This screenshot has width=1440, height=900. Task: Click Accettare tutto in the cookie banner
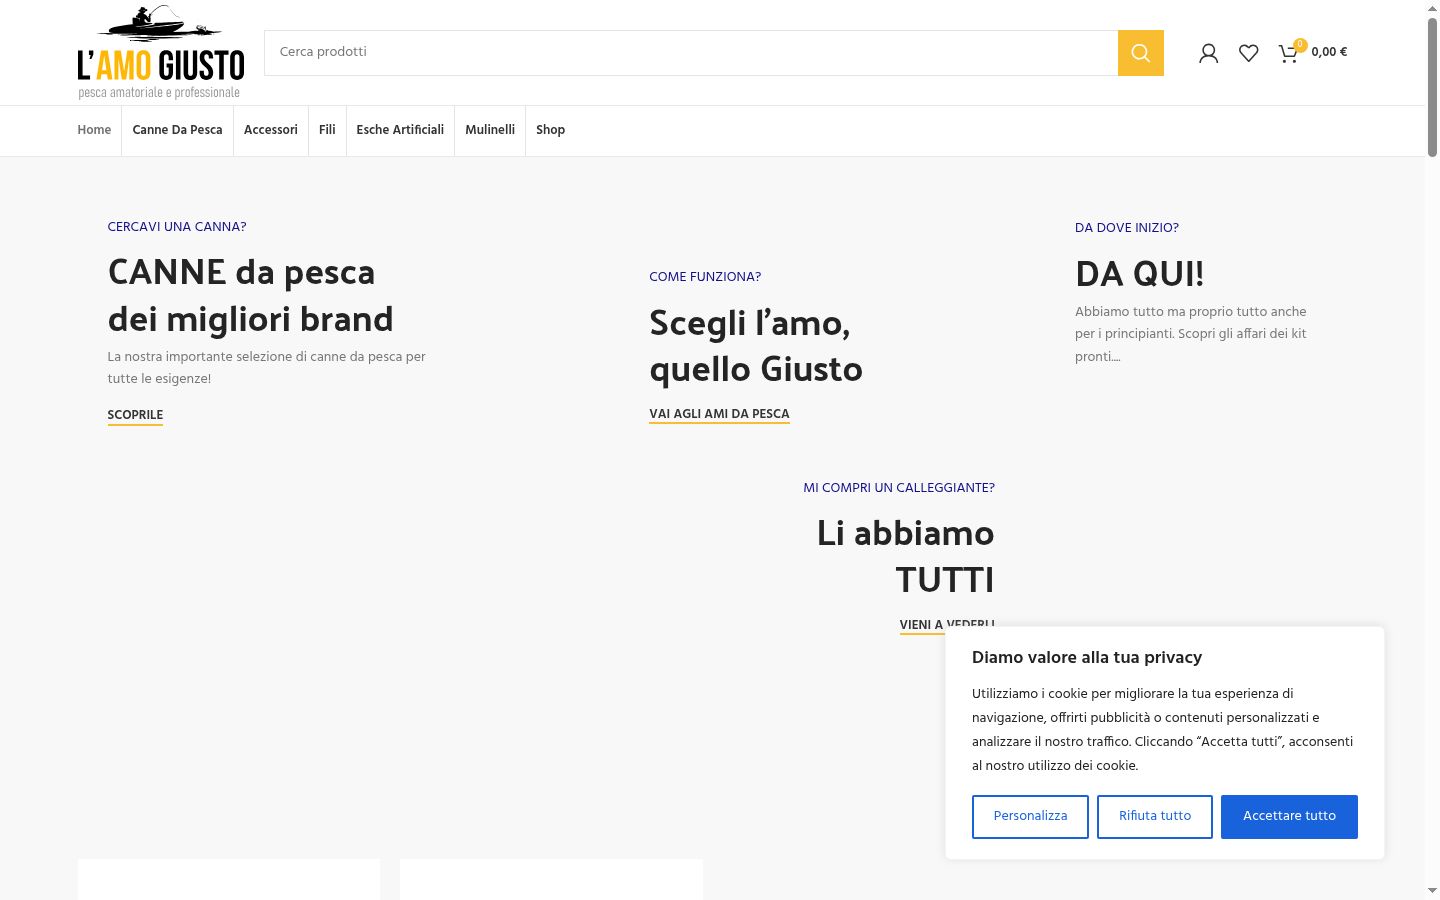pyautogui.click(x=1289, y=816)
